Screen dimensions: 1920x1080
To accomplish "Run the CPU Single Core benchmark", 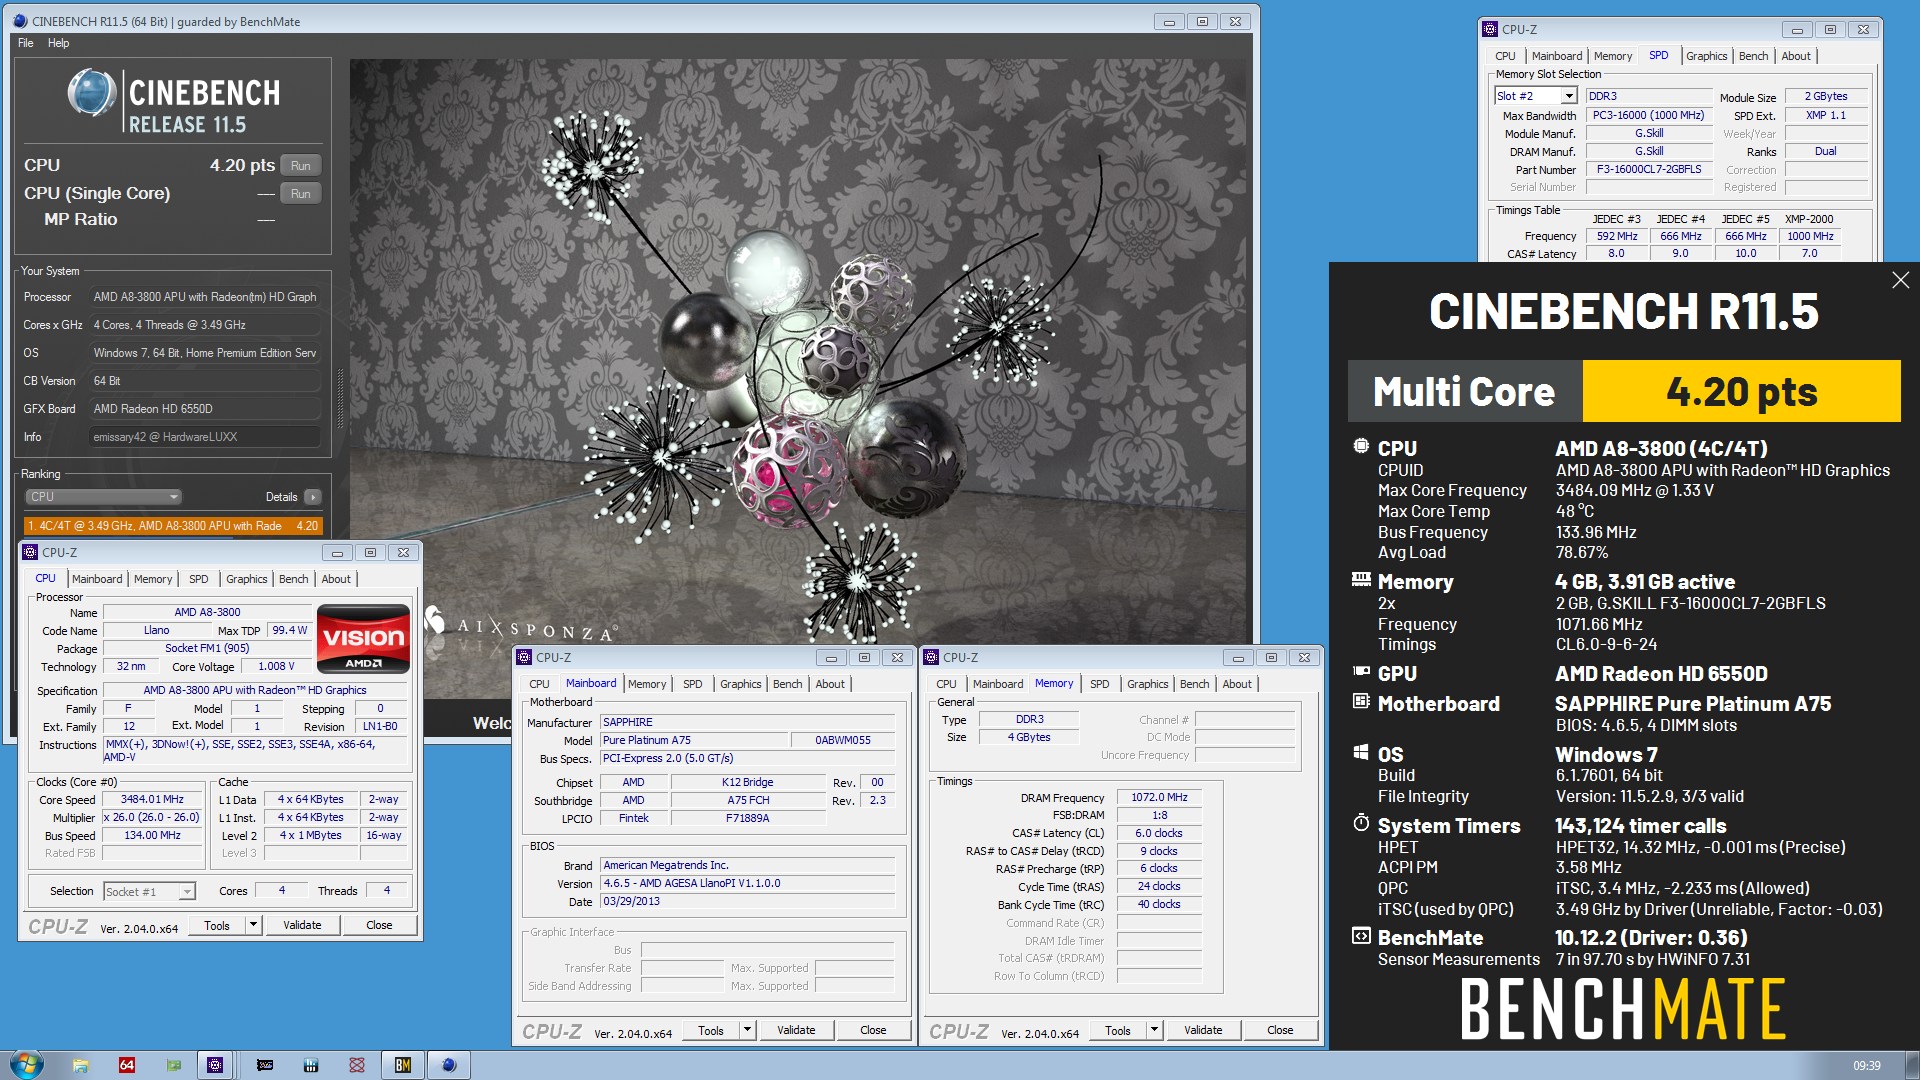I will click(301, 194).
